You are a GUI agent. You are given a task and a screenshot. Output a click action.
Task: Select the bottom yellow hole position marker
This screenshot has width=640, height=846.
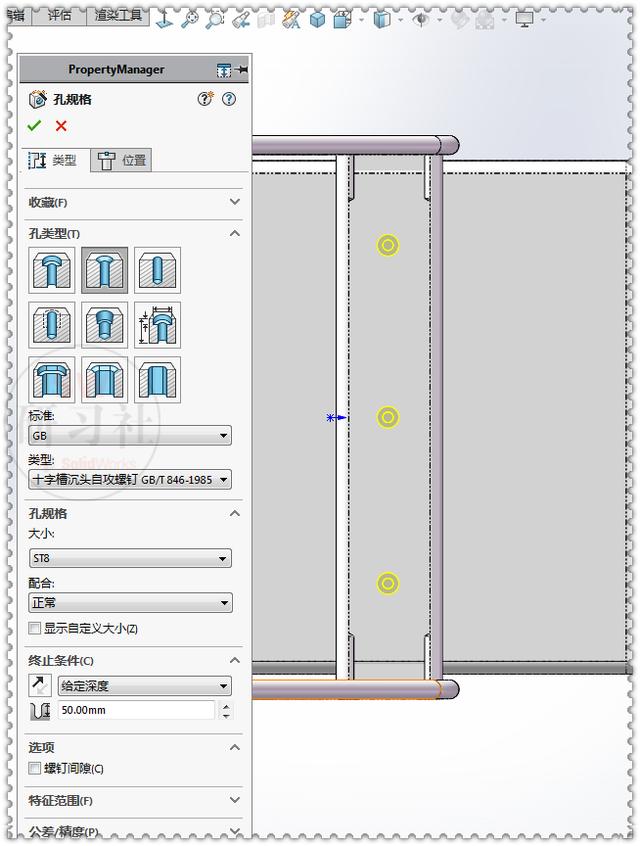point(387,583)
